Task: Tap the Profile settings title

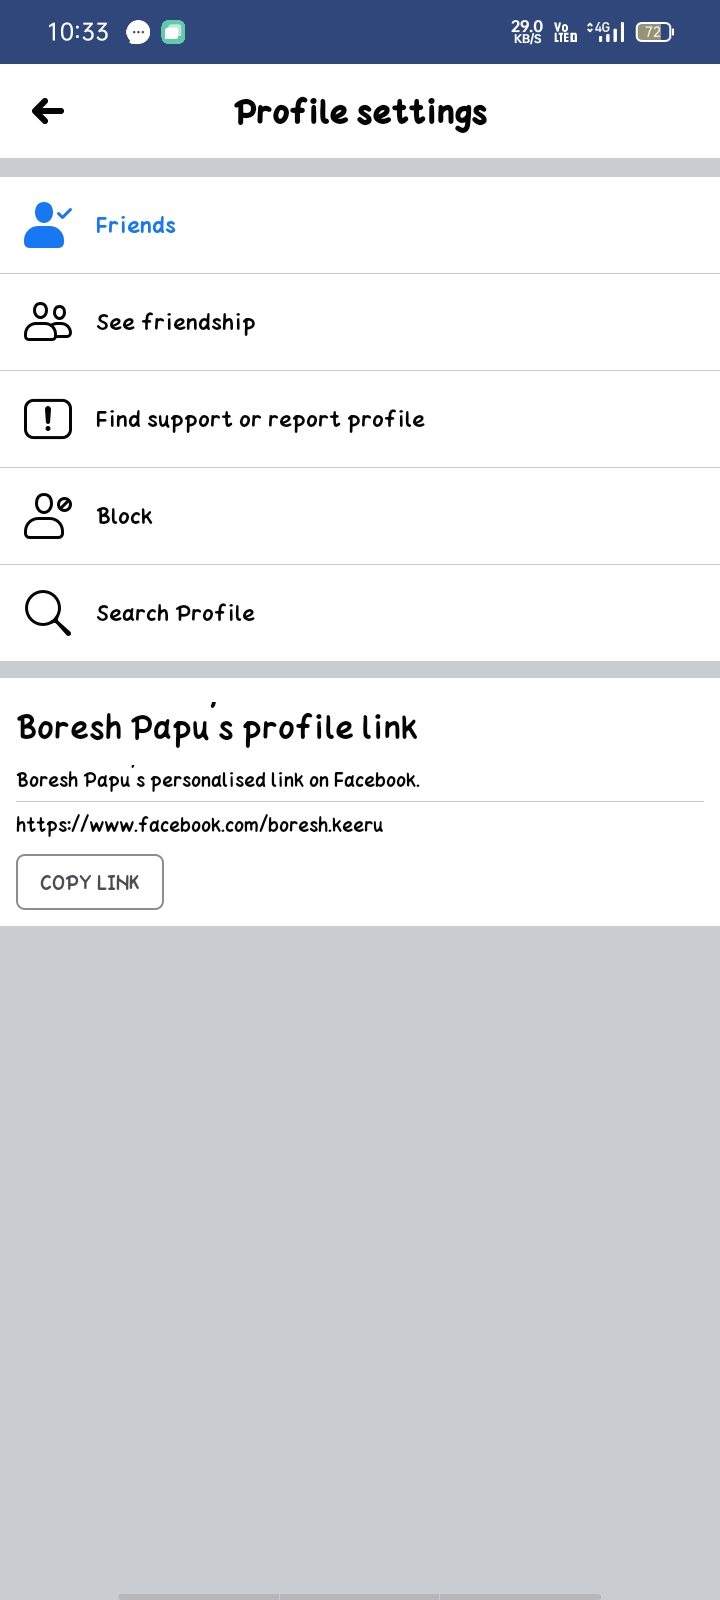Action: 361,112
